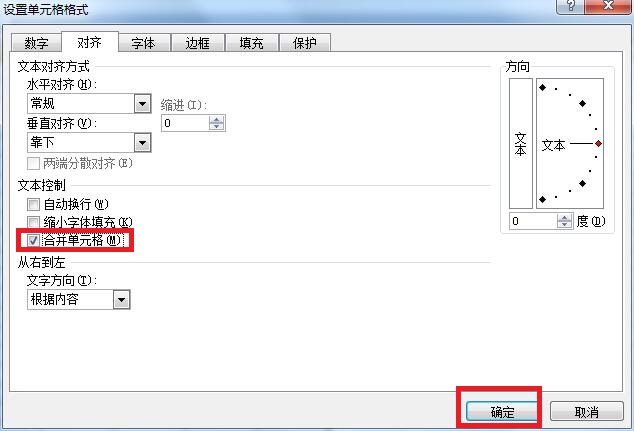This screenshot has height=431, width=634.
Task: Click the bottom diamond in orientation dial
Action: tap(543, 199)
